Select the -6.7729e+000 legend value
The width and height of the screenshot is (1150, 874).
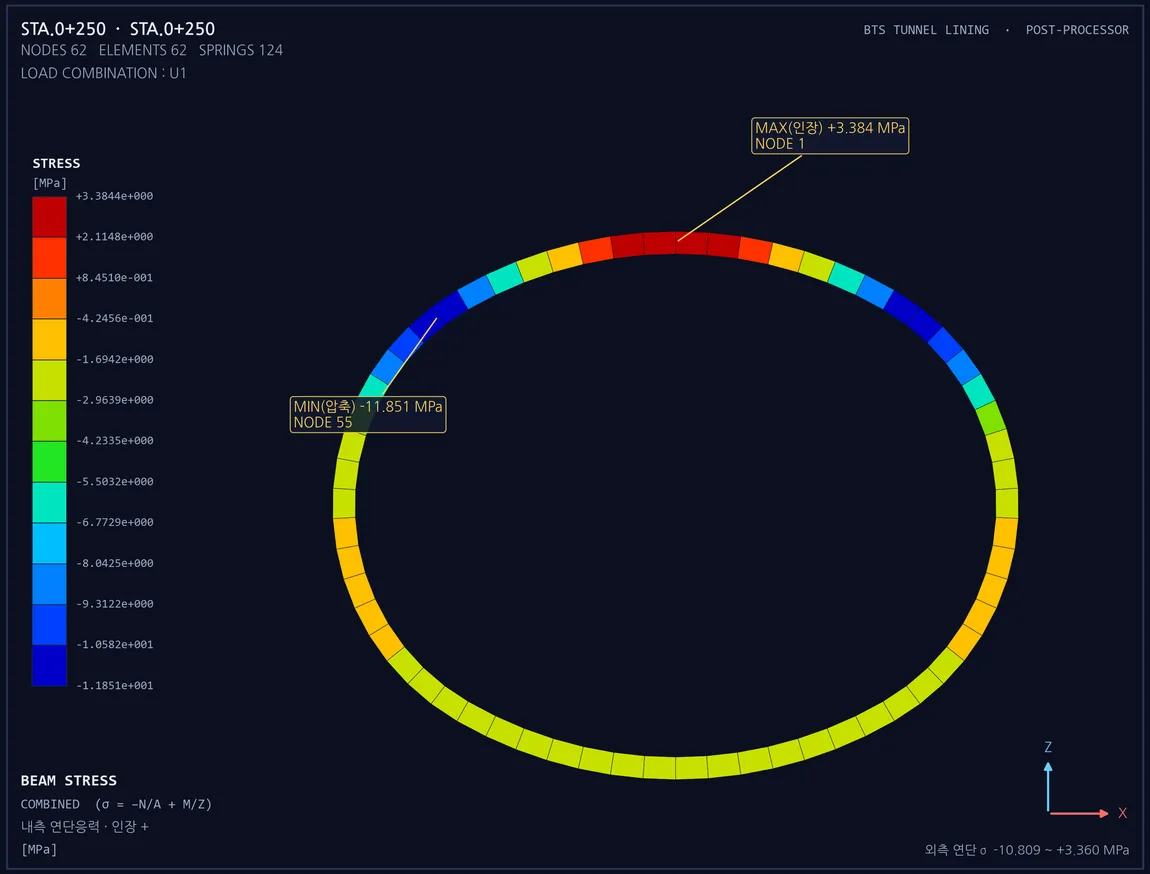click(x=114, y=523)
